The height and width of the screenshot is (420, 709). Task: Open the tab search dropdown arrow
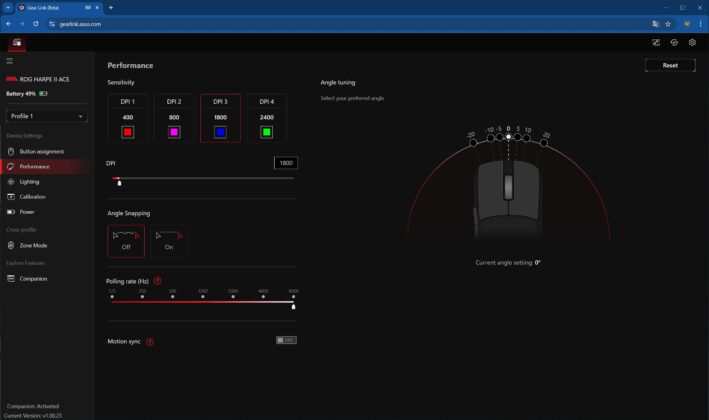pyautogui.click(x=8, y=8)
